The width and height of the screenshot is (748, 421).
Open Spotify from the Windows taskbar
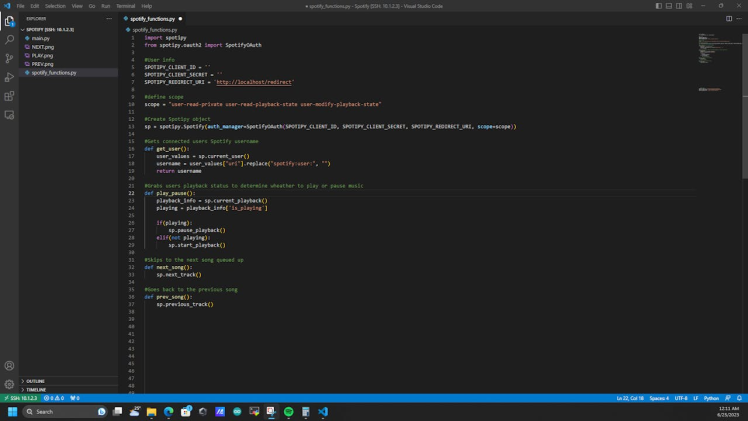point(288,411)
